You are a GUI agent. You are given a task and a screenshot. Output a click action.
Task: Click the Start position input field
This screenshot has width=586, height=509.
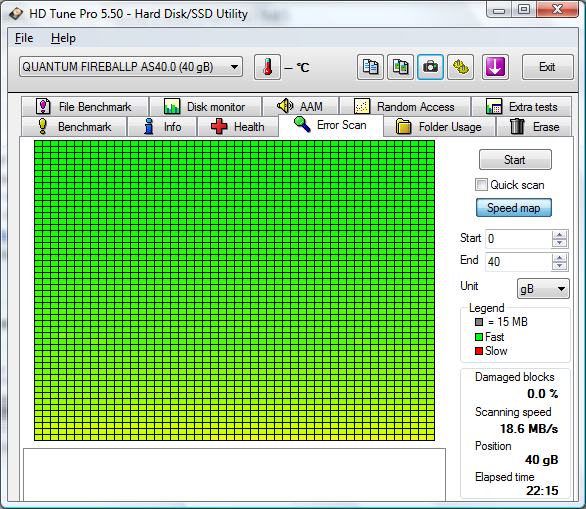[x=519, y=239]
